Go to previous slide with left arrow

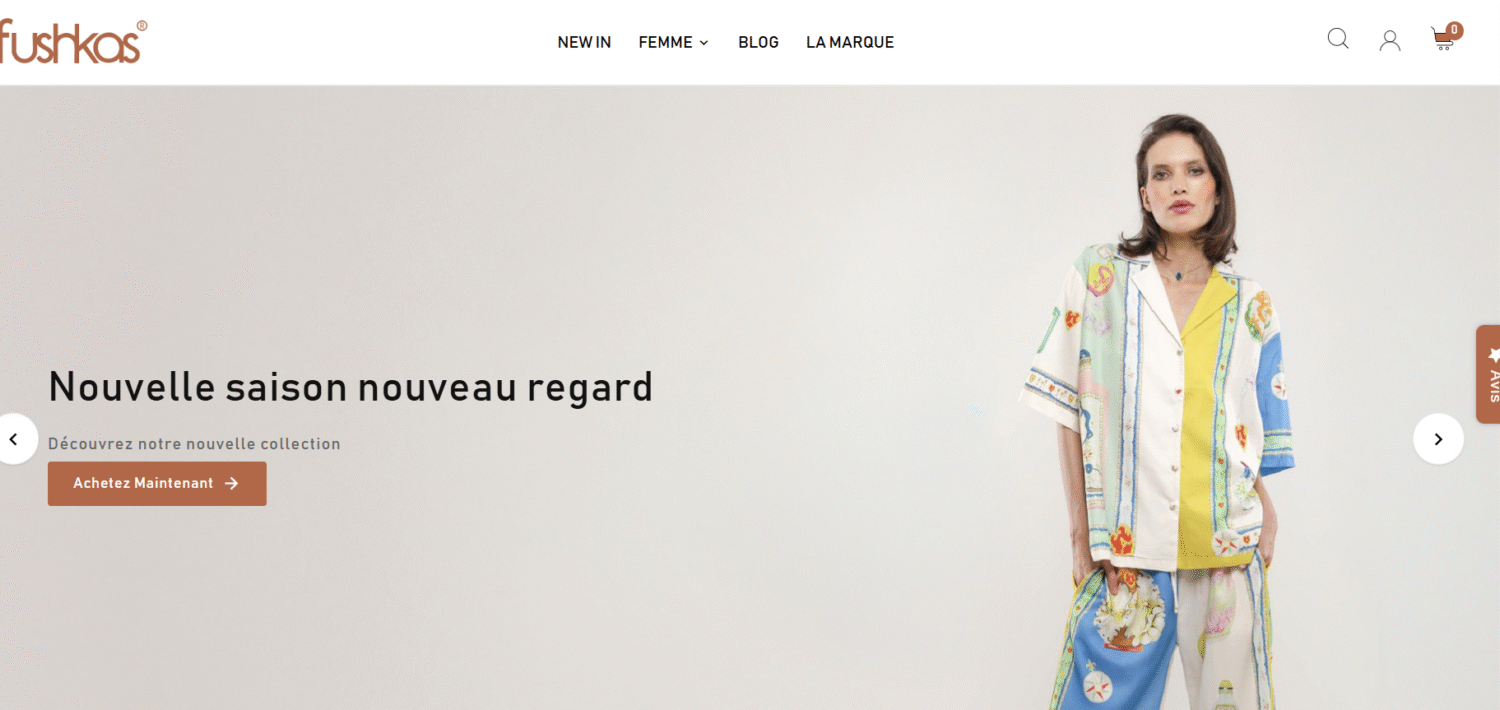(x=13, y=439)
